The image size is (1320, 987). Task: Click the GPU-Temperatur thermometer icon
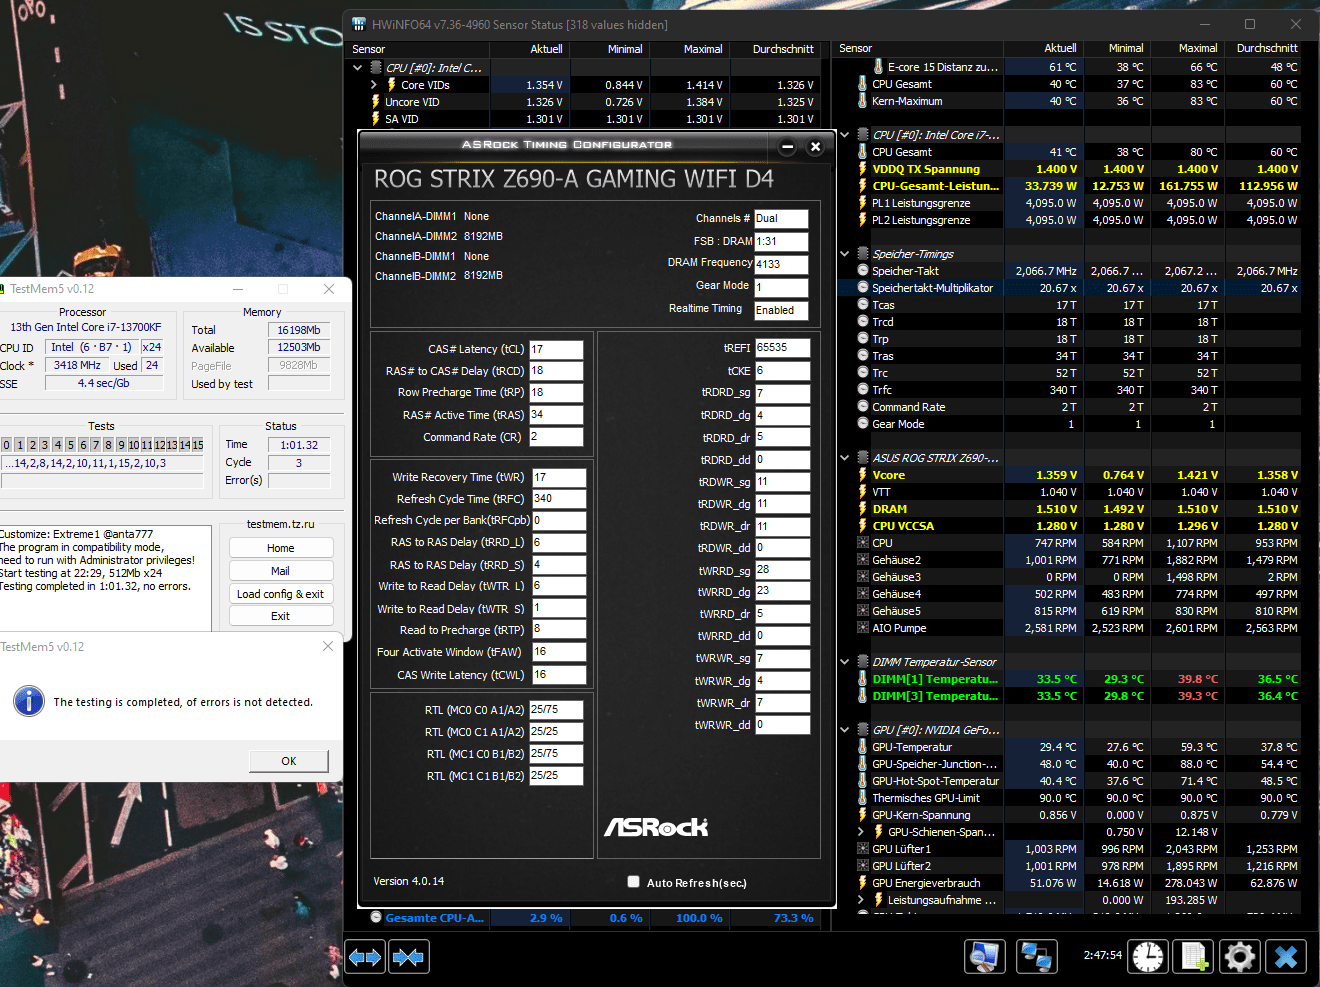click(x=862, y=747)
